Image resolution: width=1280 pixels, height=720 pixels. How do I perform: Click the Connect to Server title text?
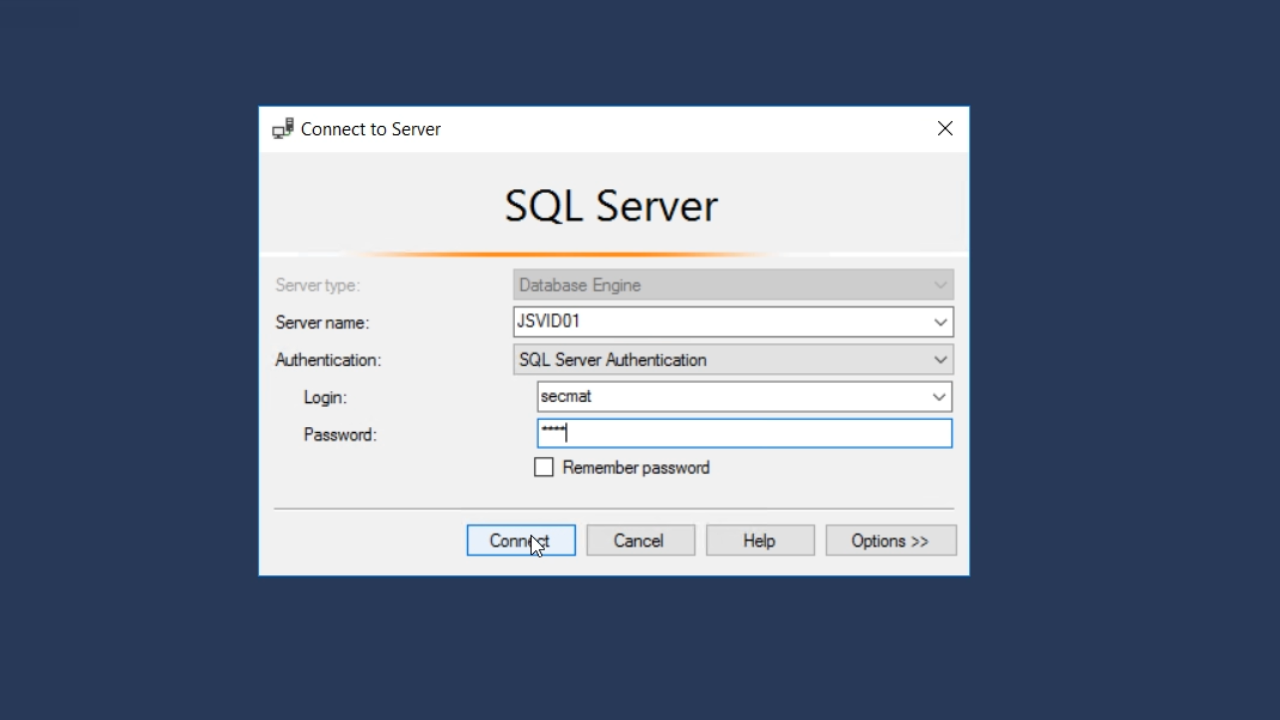coord(371,129)
